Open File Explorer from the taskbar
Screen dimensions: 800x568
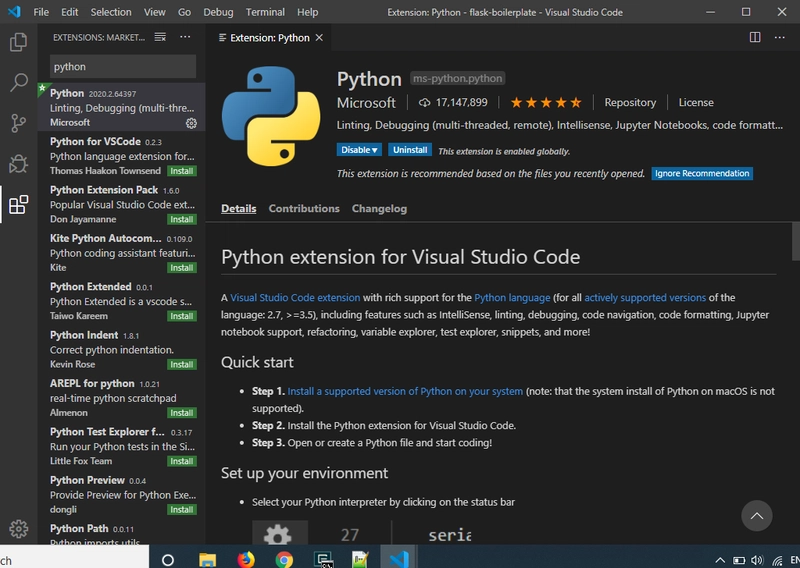[x=207, y=560]
